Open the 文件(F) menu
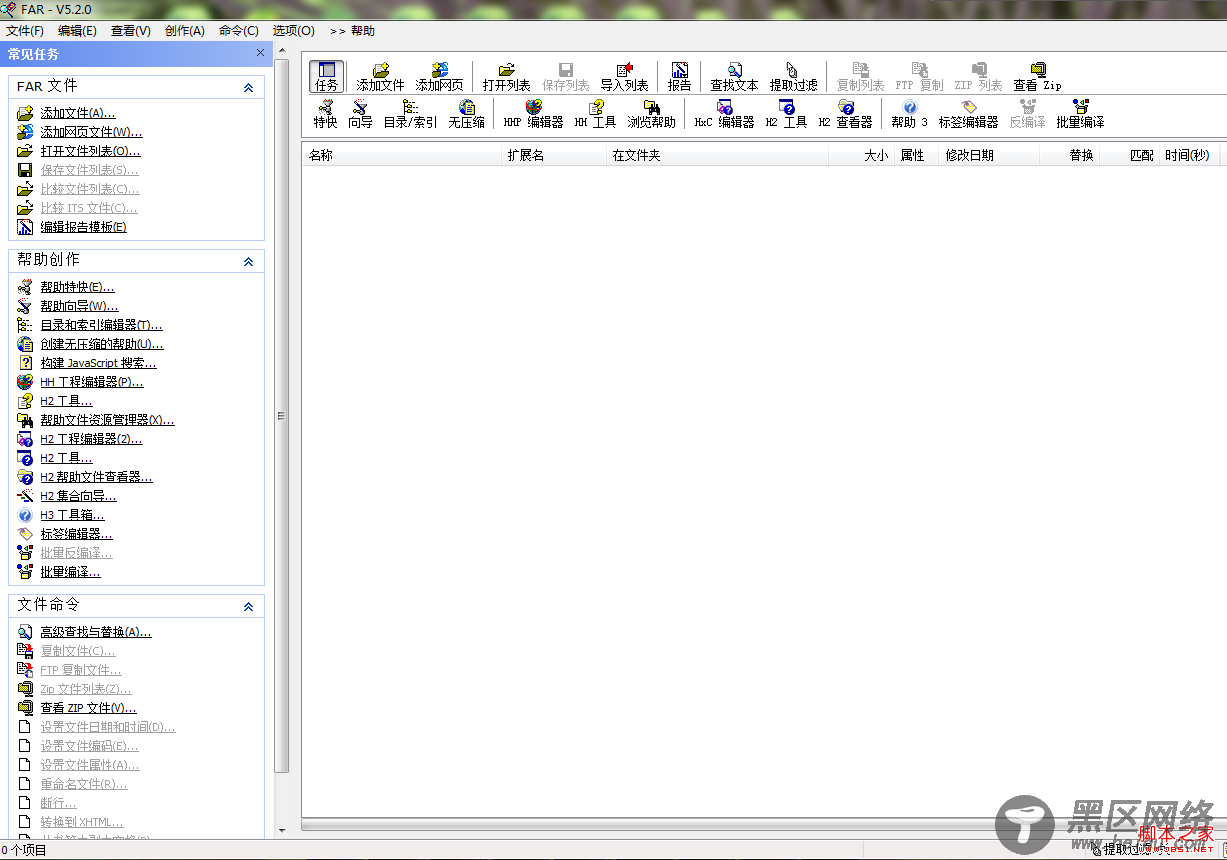This screenshot has width=1227, height=860. 25,31
